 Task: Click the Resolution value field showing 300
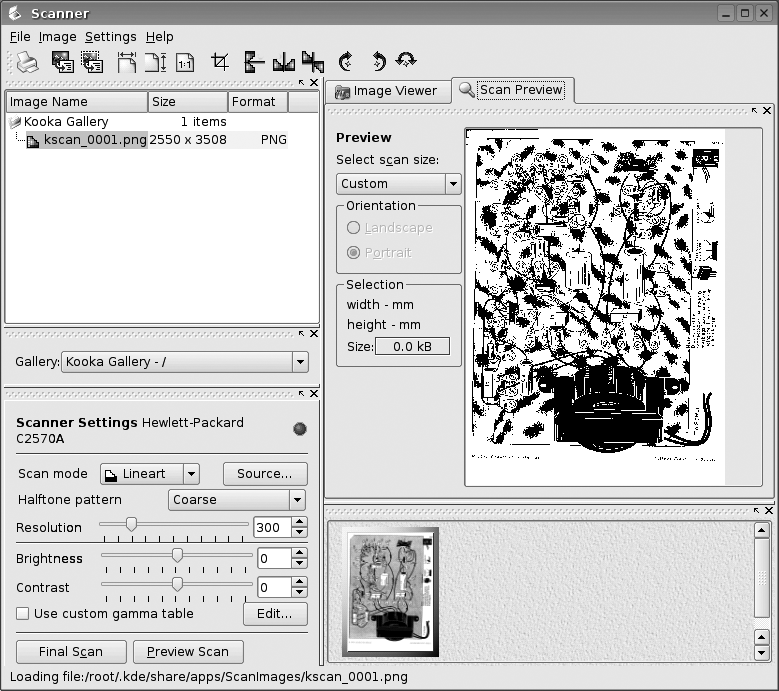point(272,528)
